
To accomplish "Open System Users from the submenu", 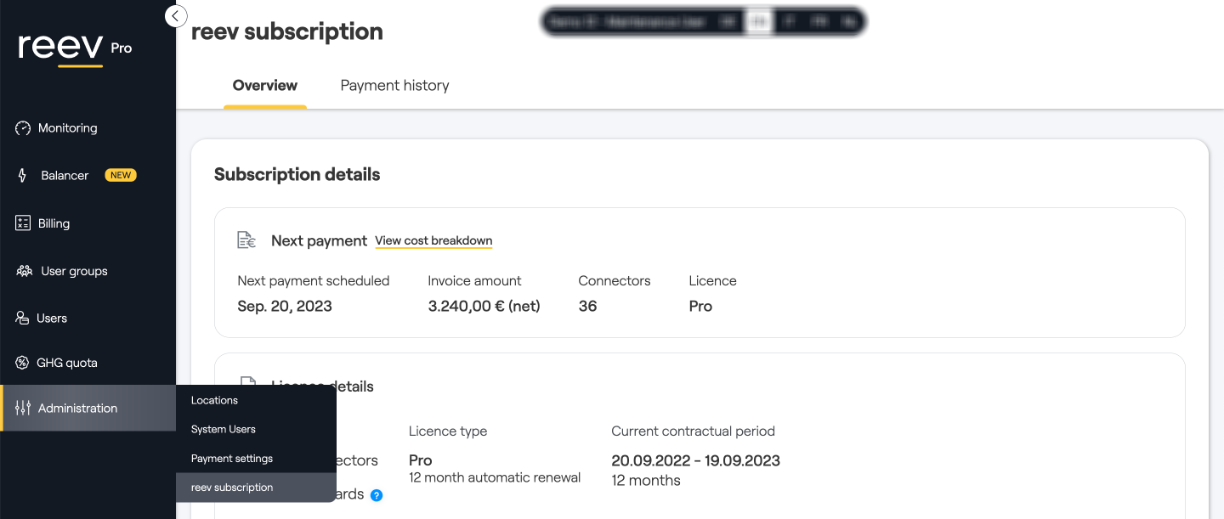I will (223, 429).
